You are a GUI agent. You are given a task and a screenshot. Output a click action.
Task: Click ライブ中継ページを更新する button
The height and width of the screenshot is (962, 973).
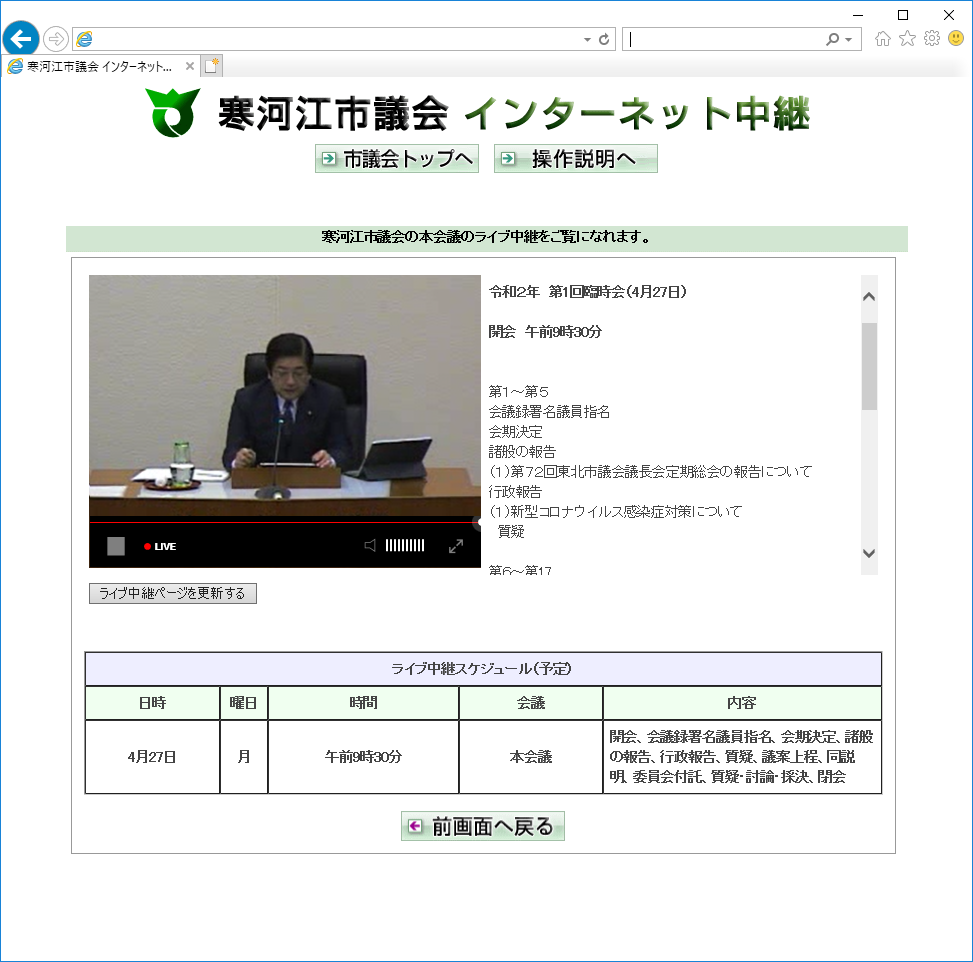pos(173,593)
